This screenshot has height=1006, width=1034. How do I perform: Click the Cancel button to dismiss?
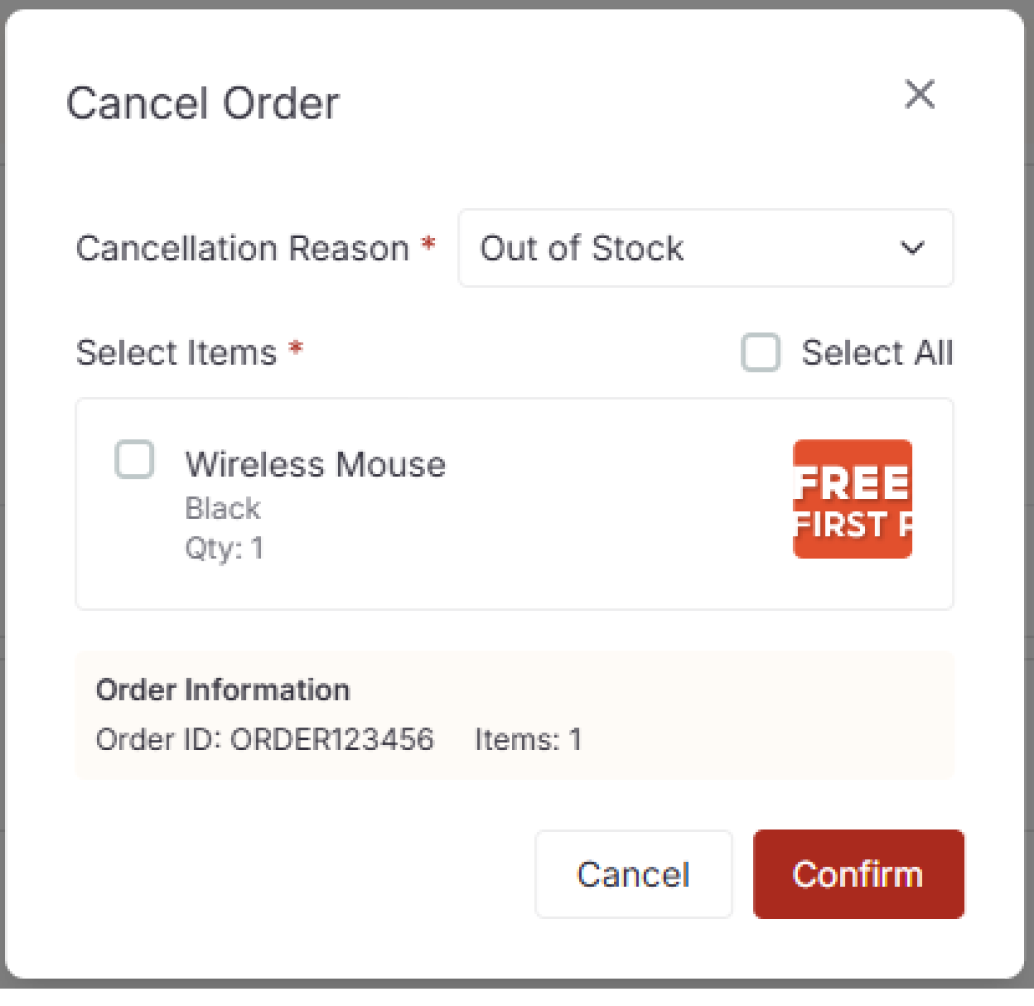click(x=633, y=874)
